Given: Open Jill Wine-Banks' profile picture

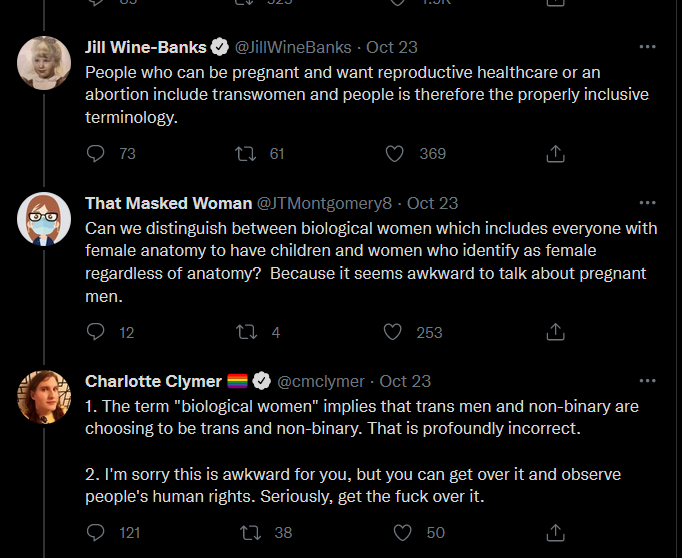Looking at the screenshot, I should point(44,63).
